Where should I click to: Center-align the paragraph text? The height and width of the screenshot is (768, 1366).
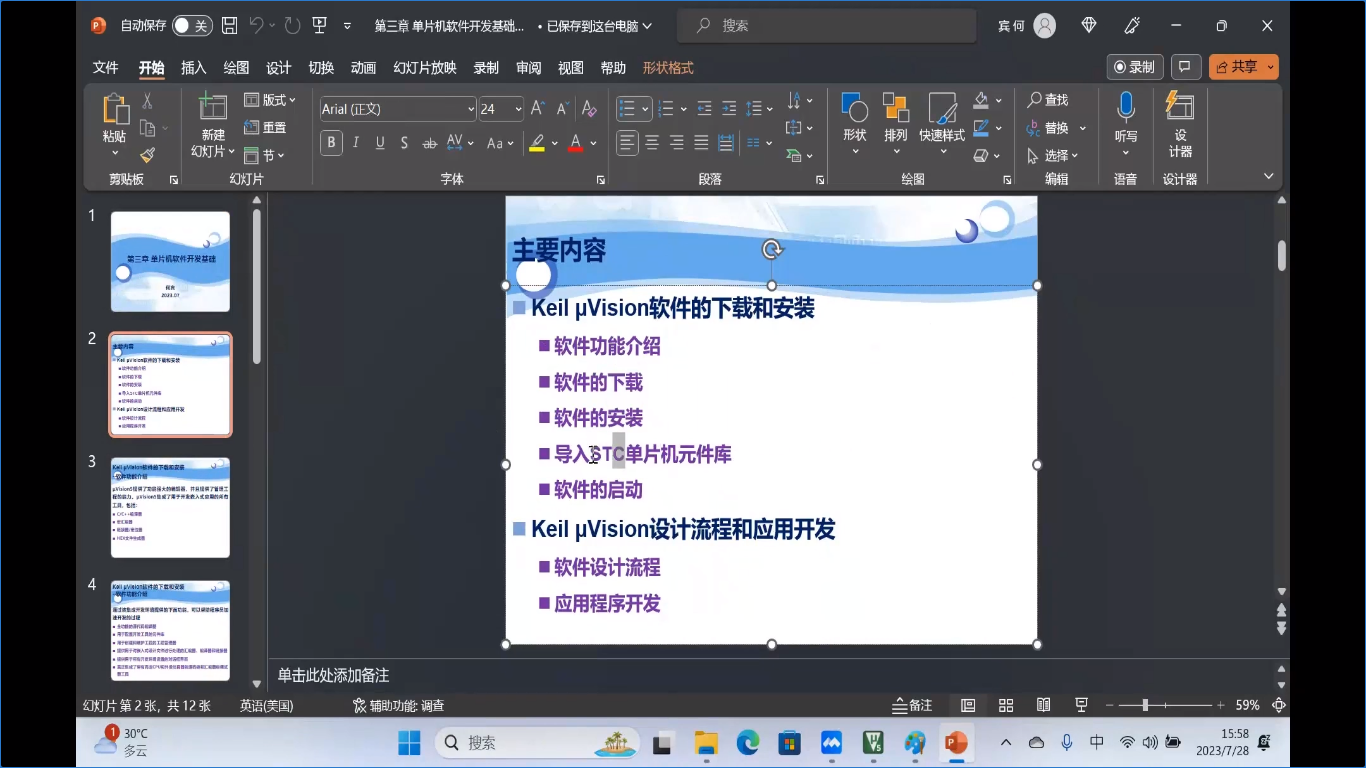[x=652, y=143]
